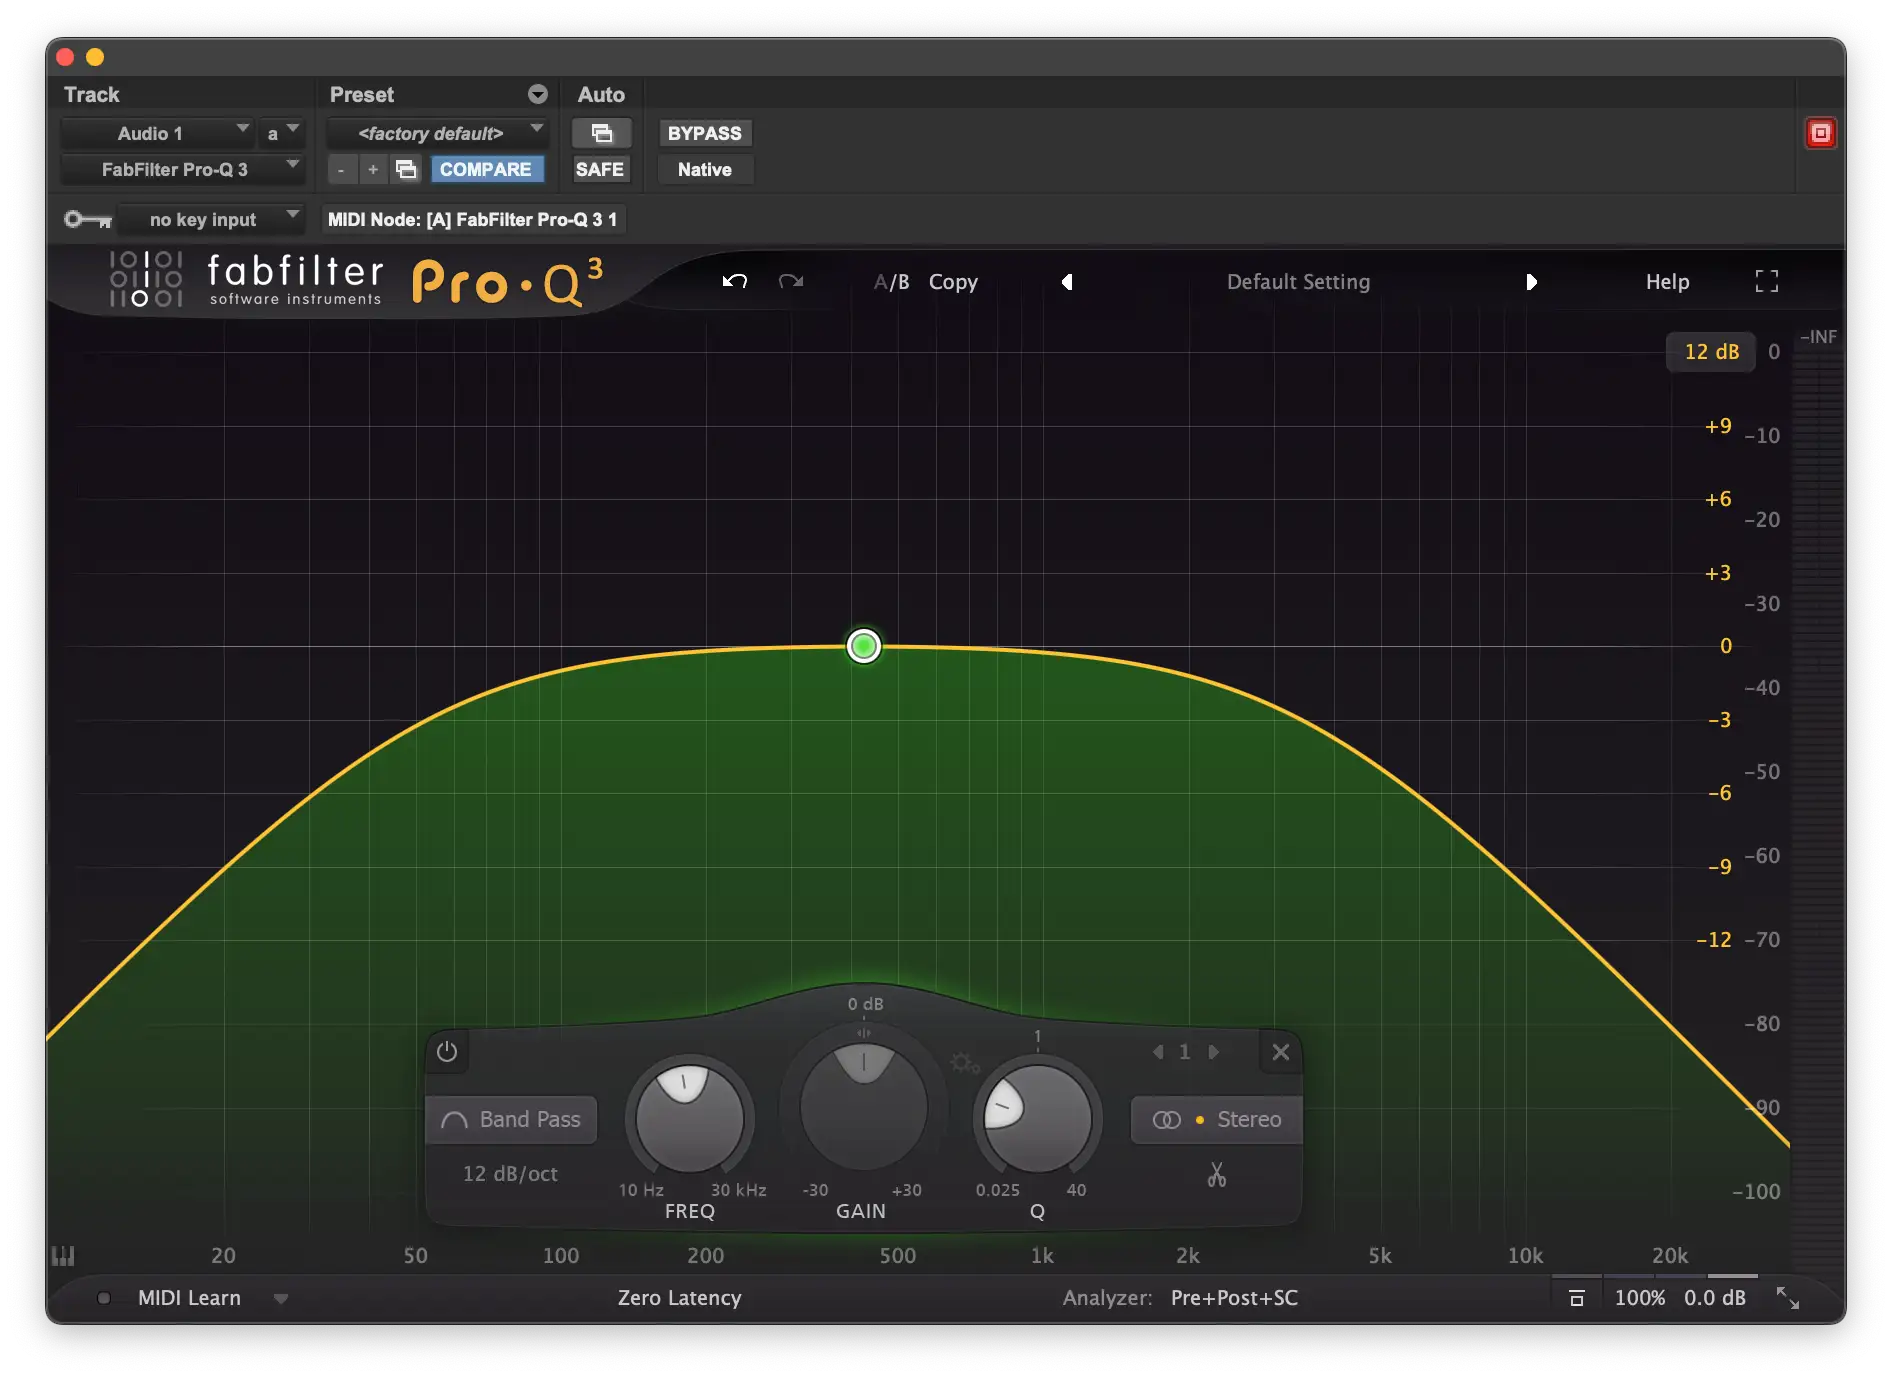Click the resize arrows icon at bottom right
The height and width of the screenshot is (1378, 1892).
(x=1787, y=1298)
